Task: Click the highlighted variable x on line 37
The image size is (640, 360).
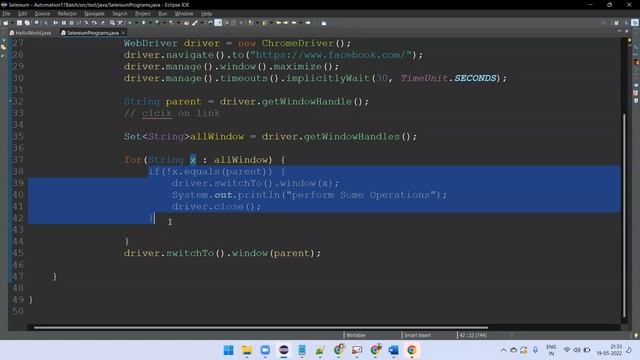Action: [193, 160]
